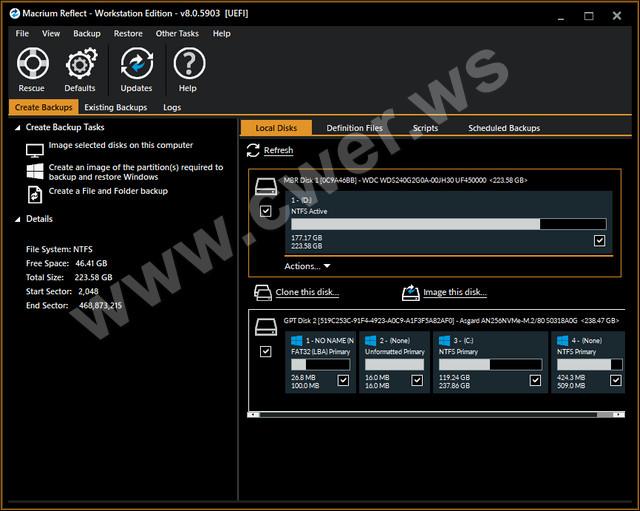The image size is (640, 511).
Task: Collapse the Create Backup Tasks section
Action: pos(18,128)
